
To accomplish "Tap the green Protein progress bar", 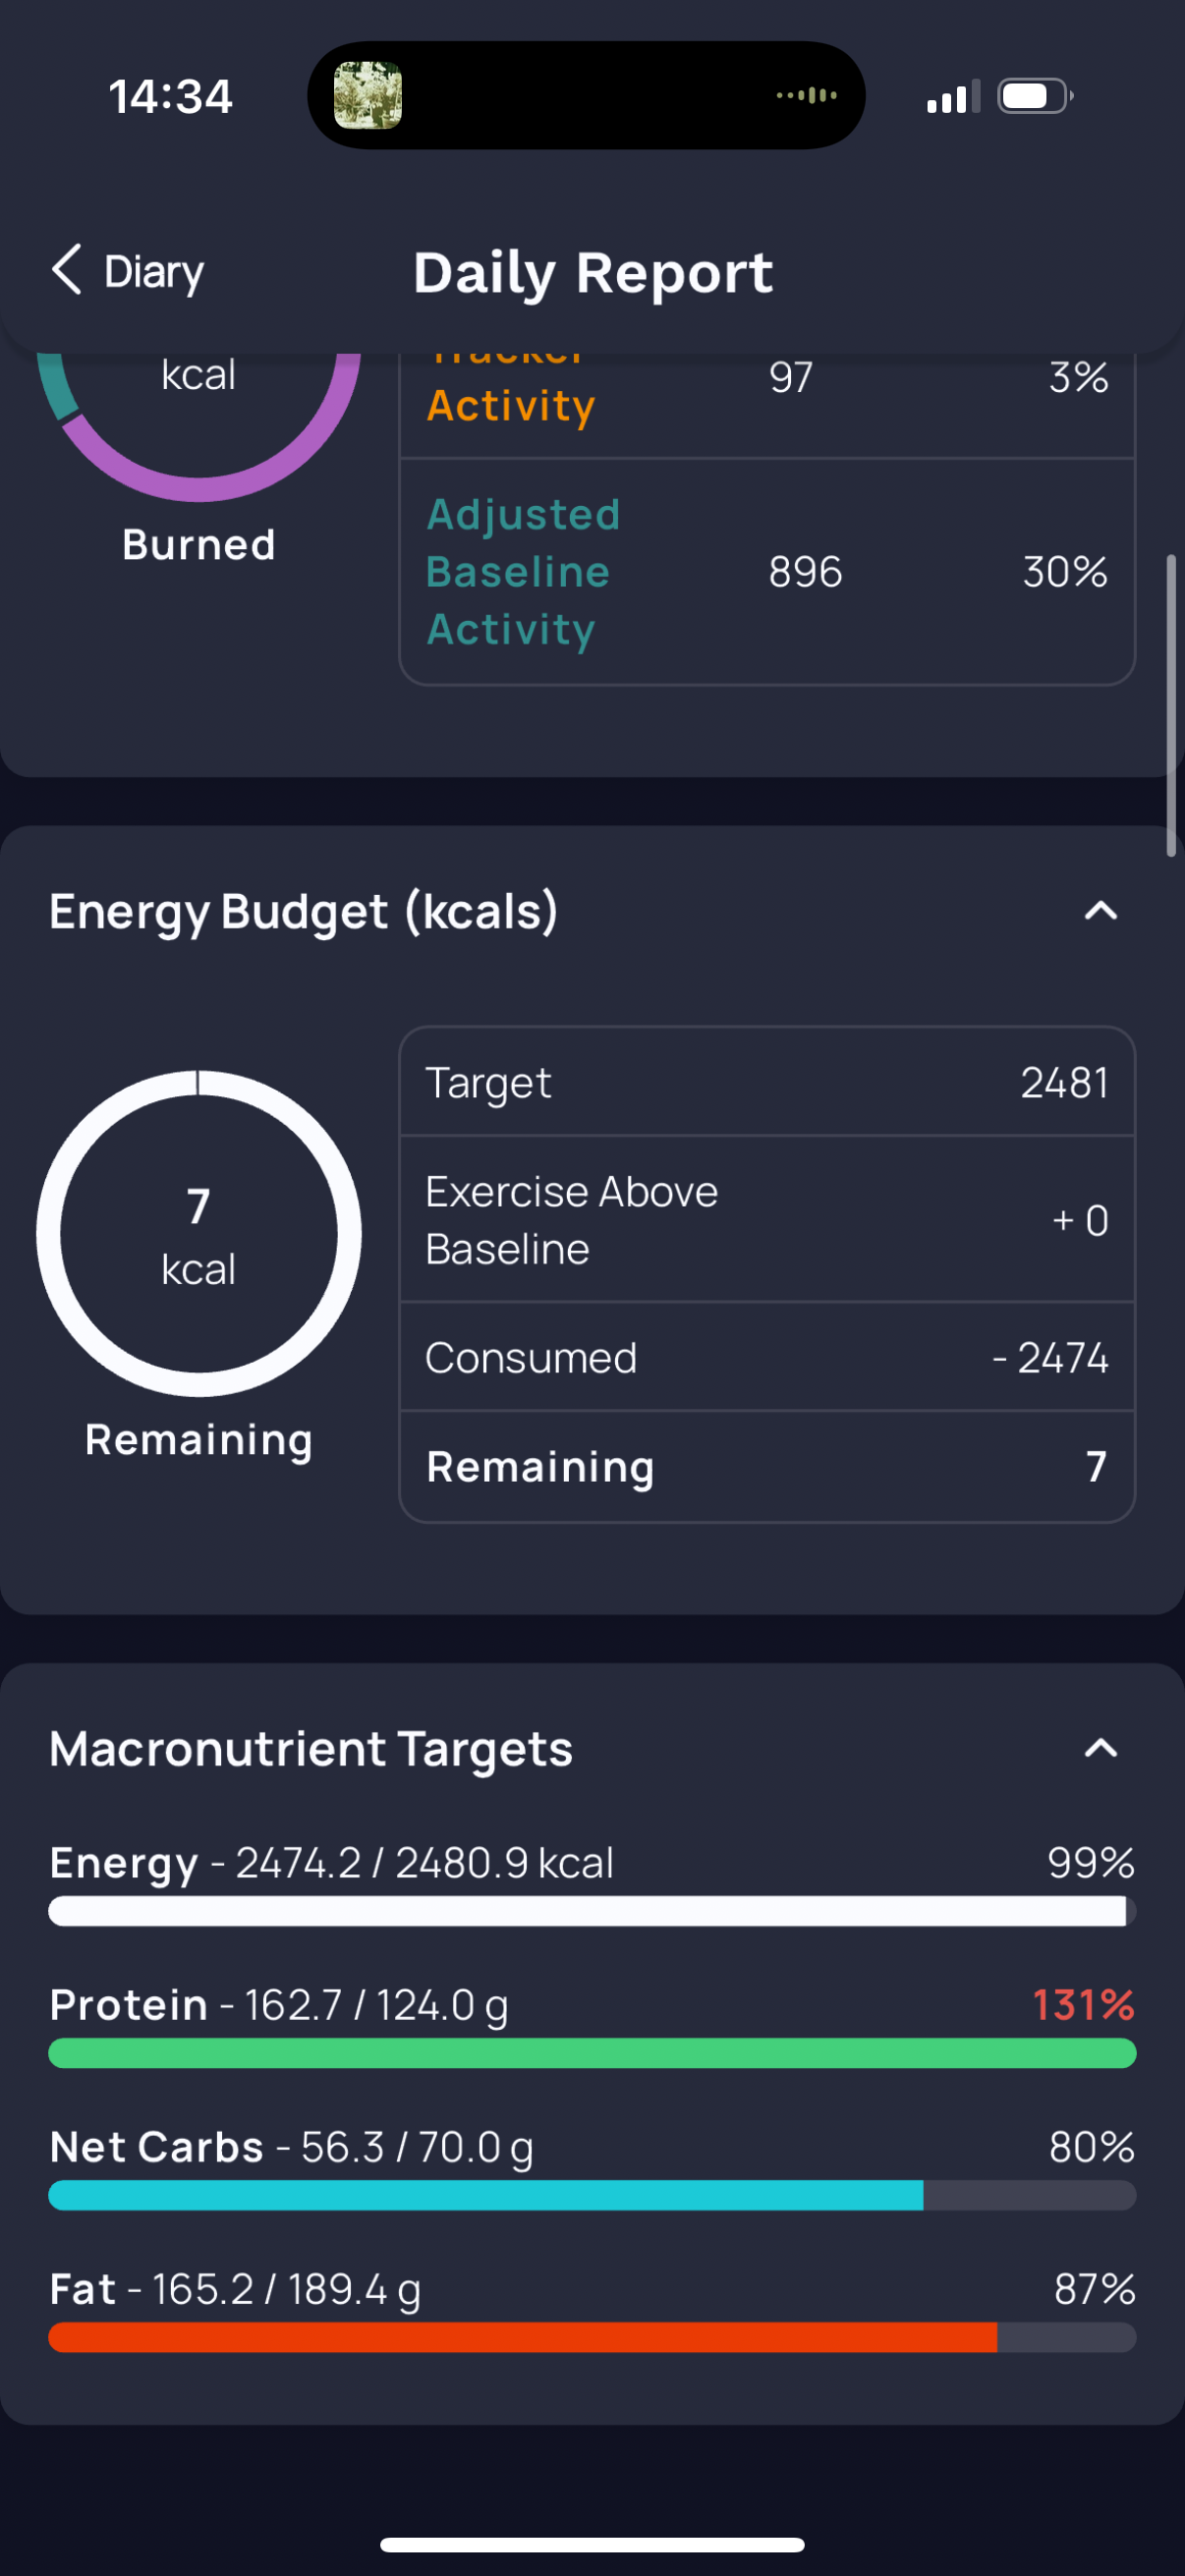I will tap(592, 2053).
